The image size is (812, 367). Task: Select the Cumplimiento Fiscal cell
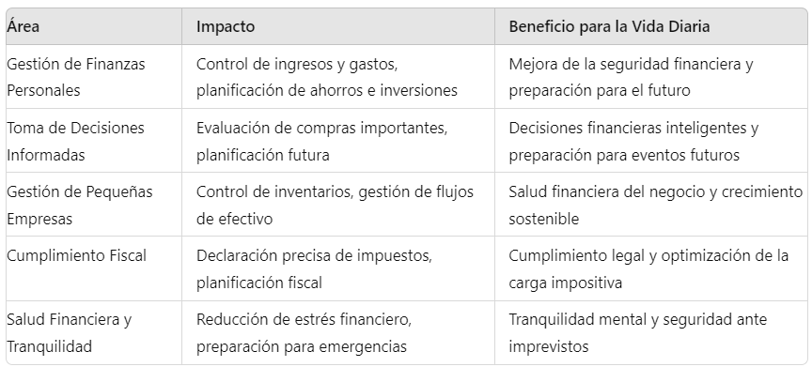tap(94, 268)
